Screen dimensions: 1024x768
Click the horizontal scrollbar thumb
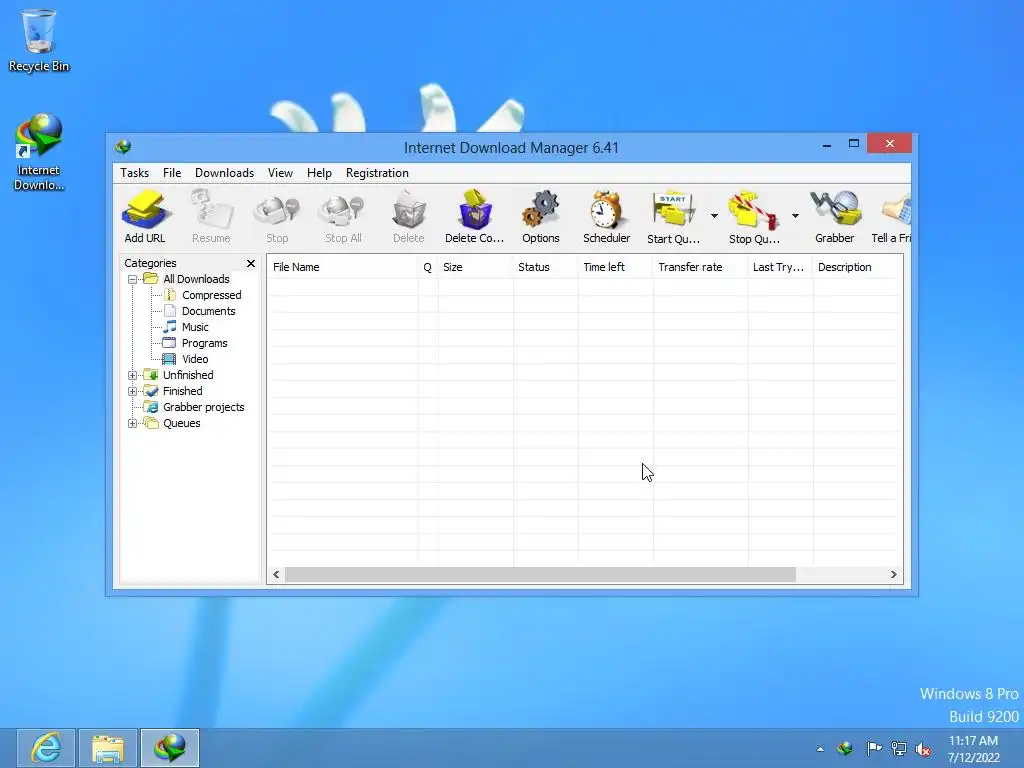coord(540,575)
